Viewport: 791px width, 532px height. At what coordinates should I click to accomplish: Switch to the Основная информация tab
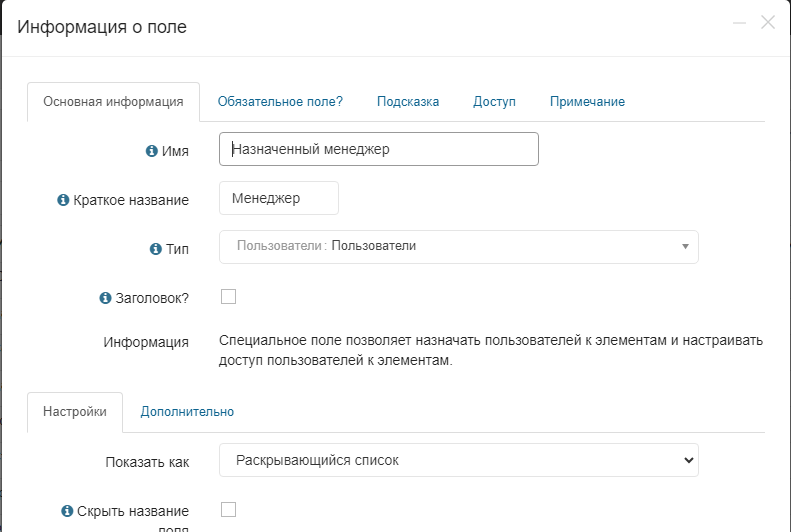114,102
